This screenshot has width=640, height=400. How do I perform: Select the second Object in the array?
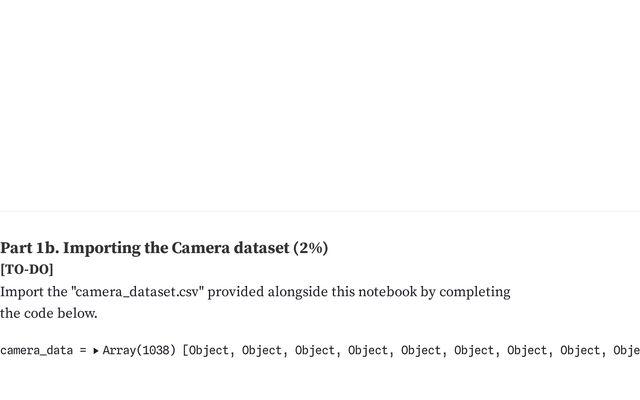point(262,351)
